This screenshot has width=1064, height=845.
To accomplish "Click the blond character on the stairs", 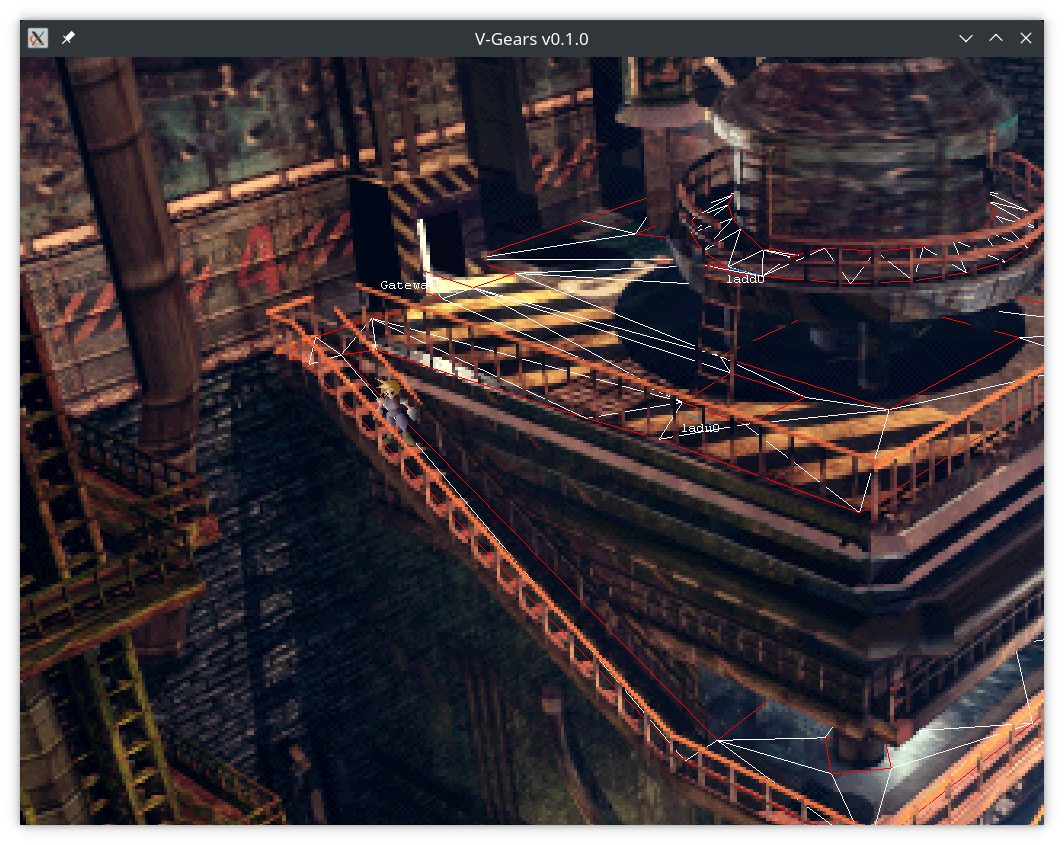I will 396,411.
